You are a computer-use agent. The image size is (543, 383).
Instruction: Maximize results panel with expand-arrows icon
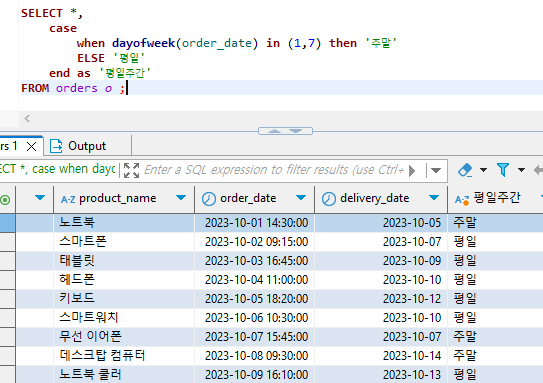pyautogui.click(x=132, y=170)
